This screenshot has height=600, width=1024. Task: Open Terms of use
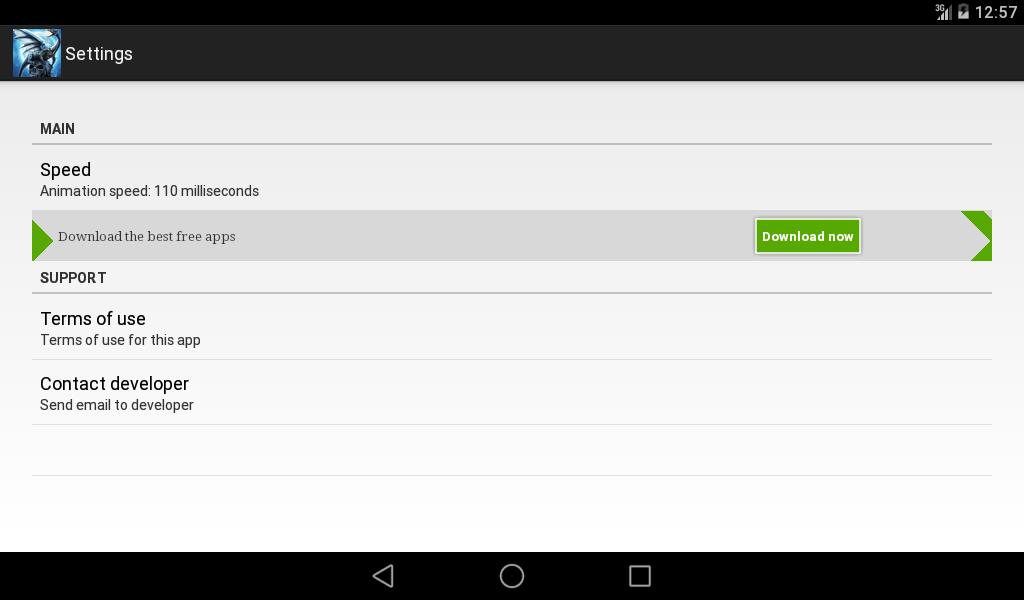[511, 327]
